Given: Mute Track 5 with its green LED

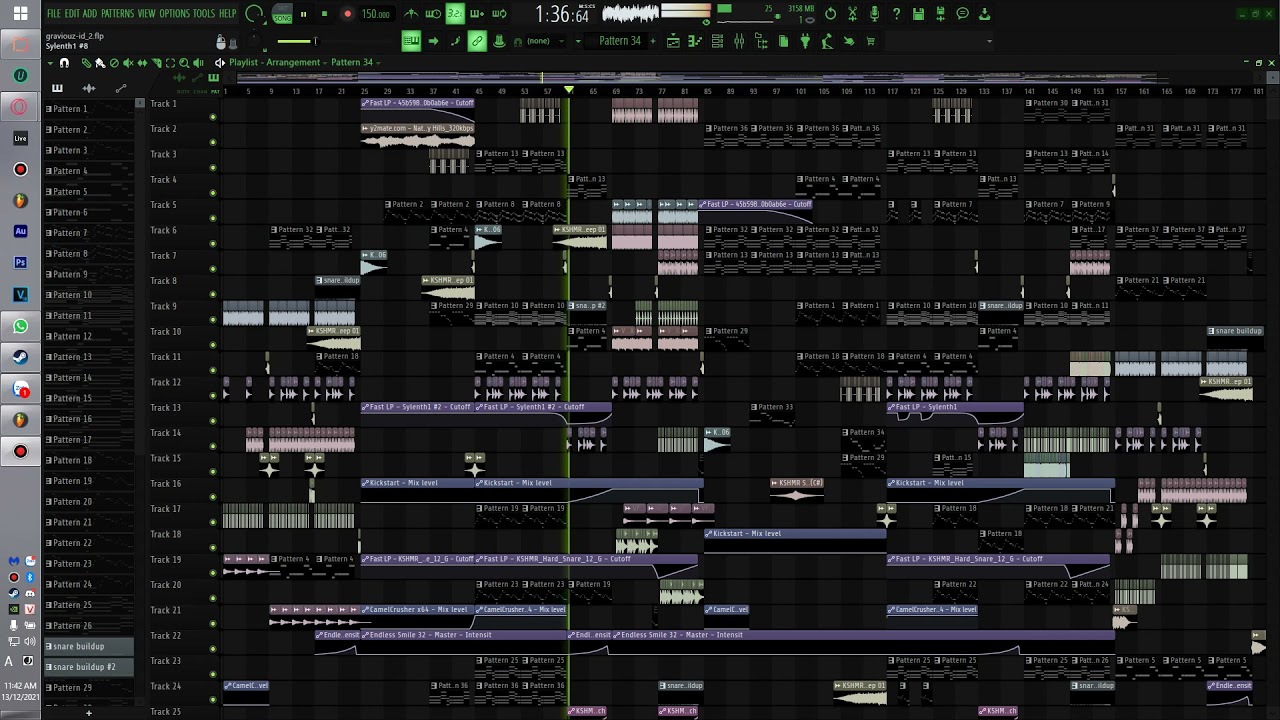Looking at the screenshot, I should (x=213, y=218).
